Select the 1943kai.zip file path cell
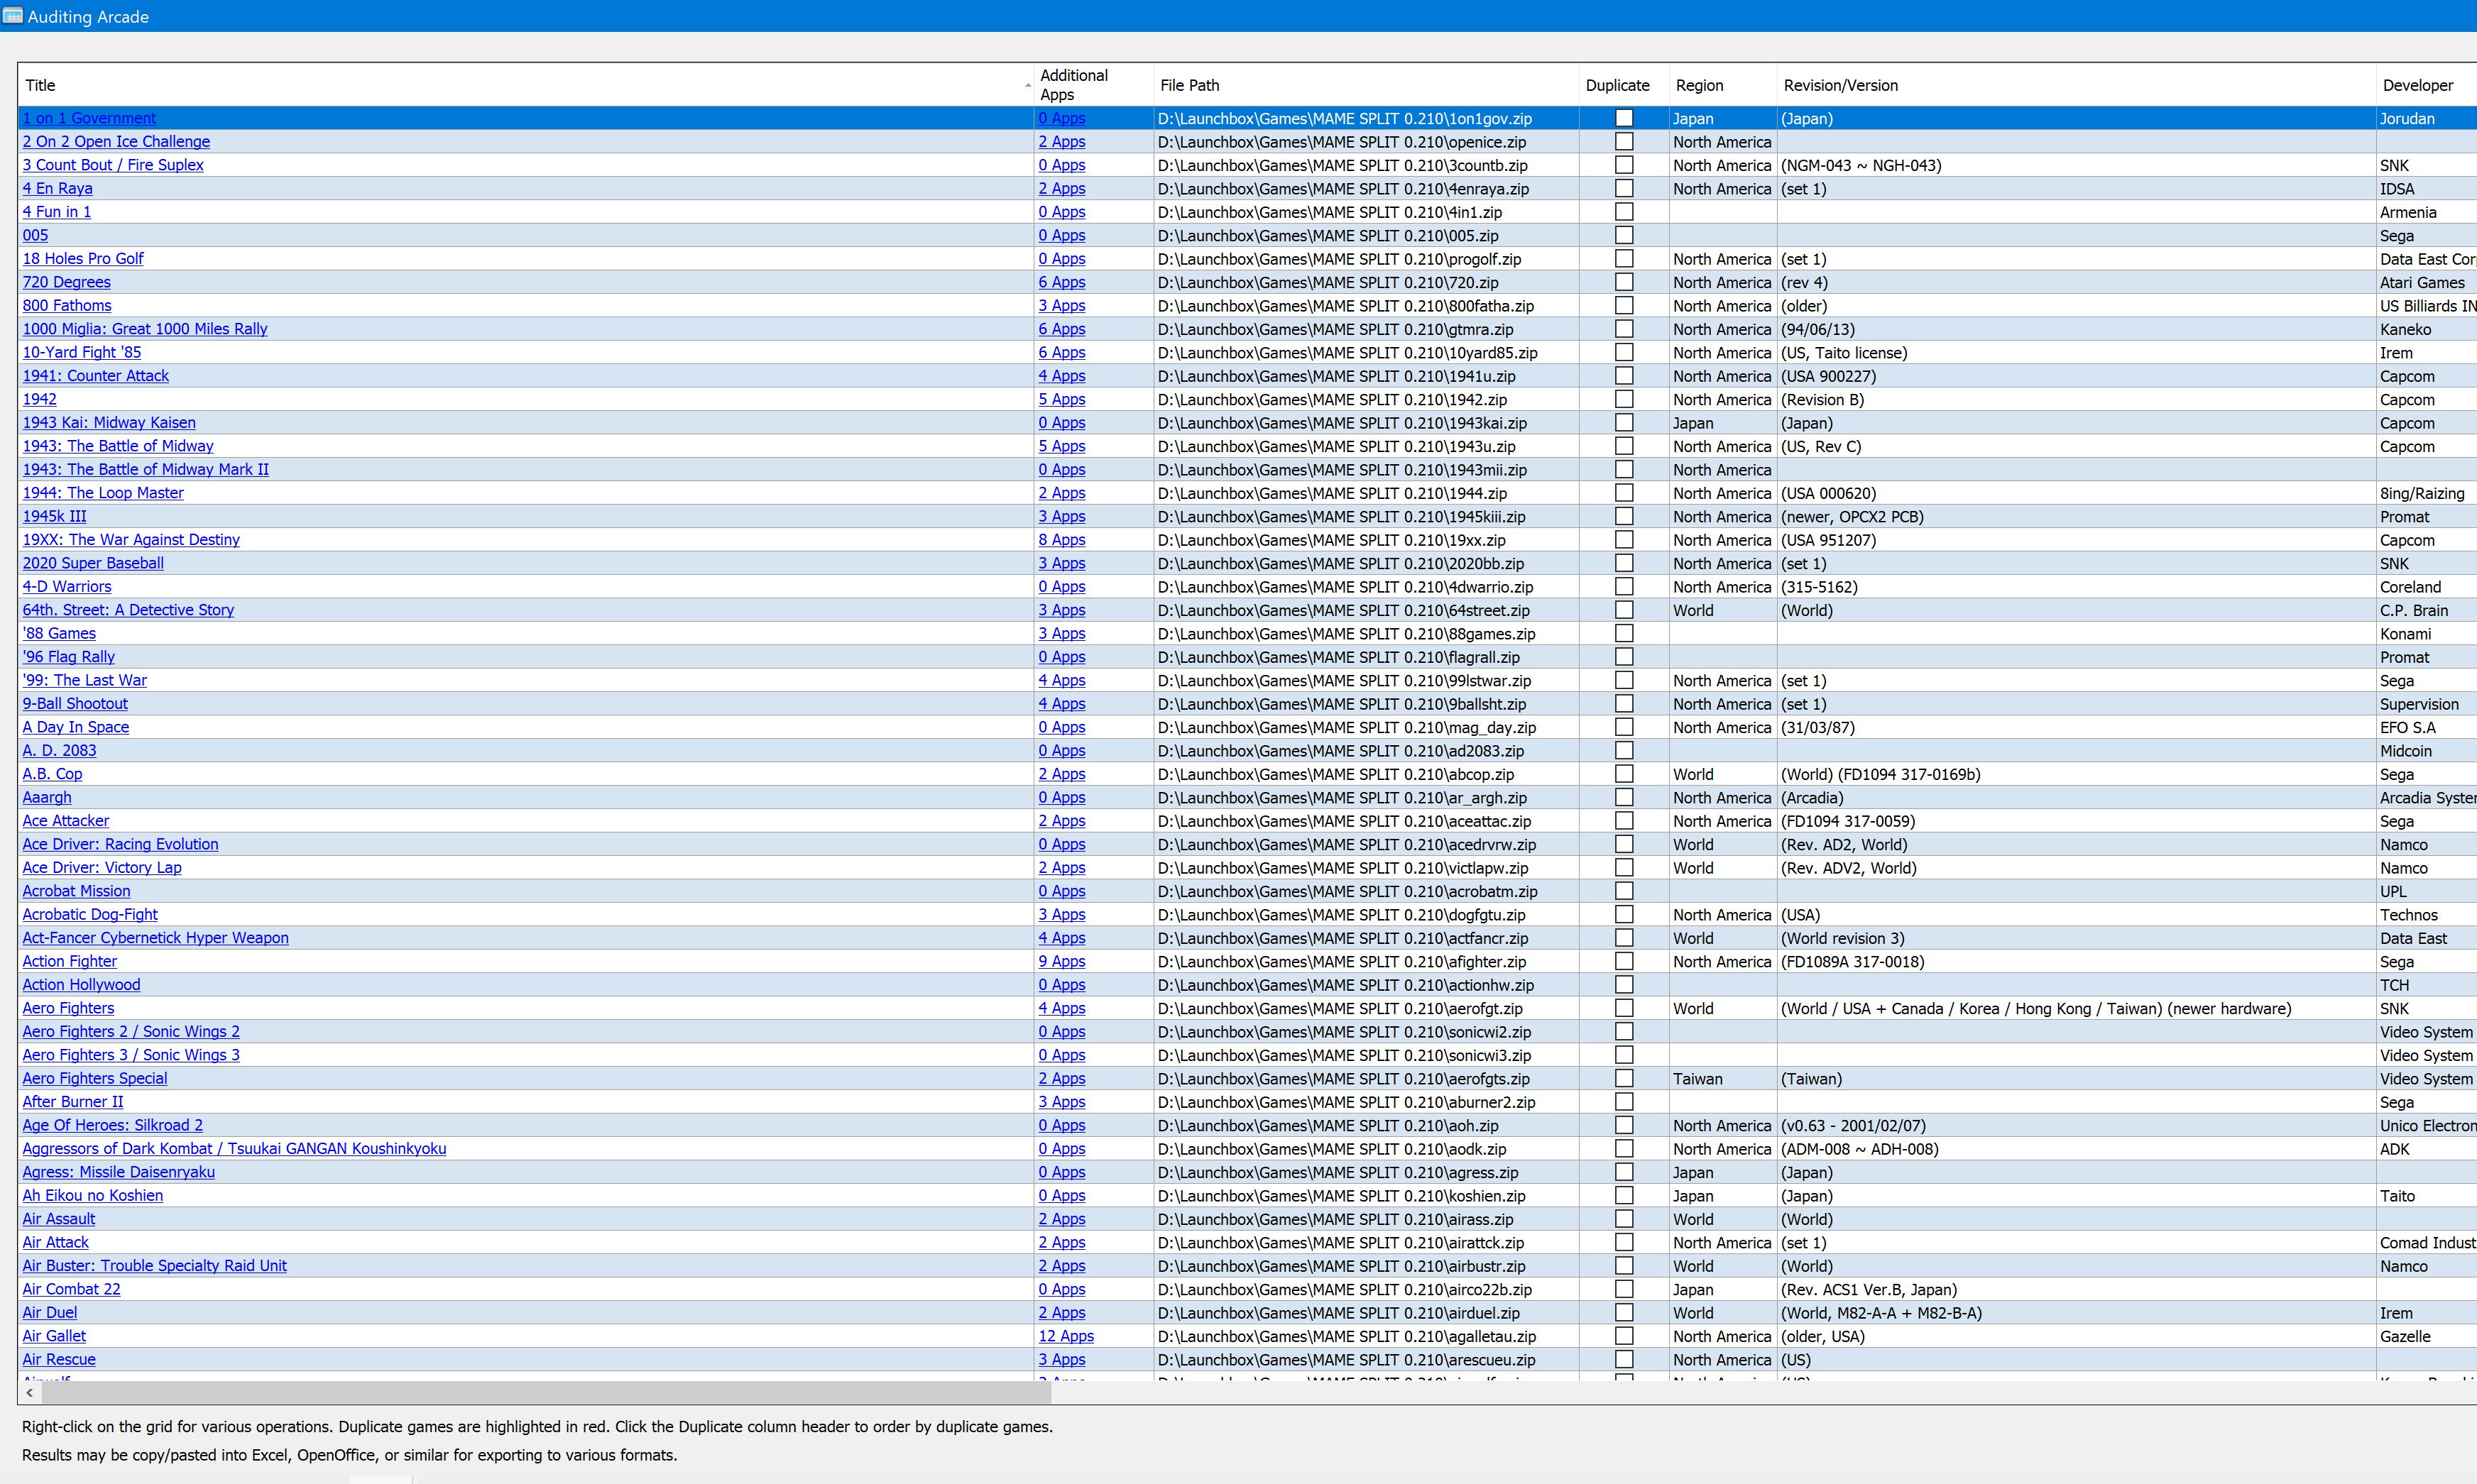 (1366, 423)
